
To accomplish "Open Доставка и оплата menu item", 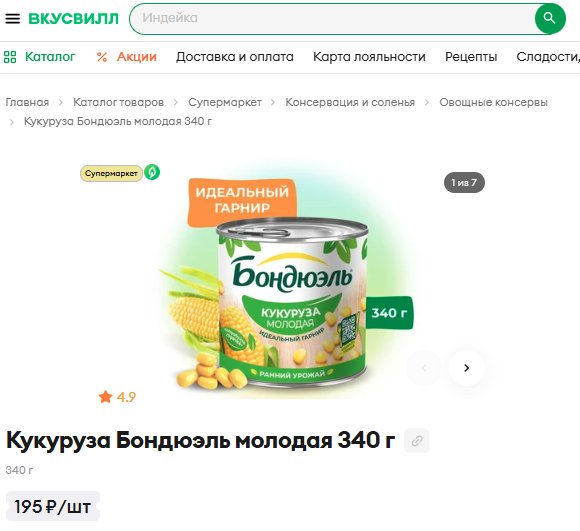I will point(235,57).
